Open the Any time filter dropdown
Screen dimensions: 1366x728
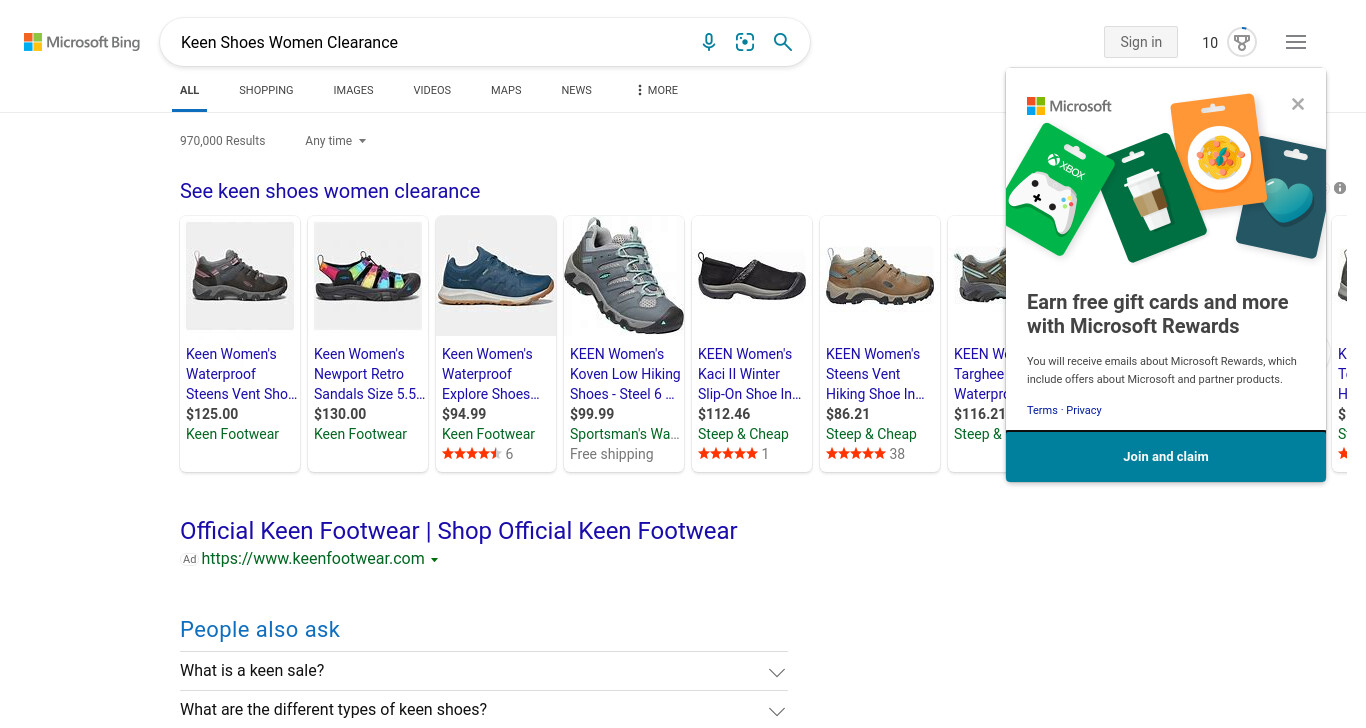336,141
